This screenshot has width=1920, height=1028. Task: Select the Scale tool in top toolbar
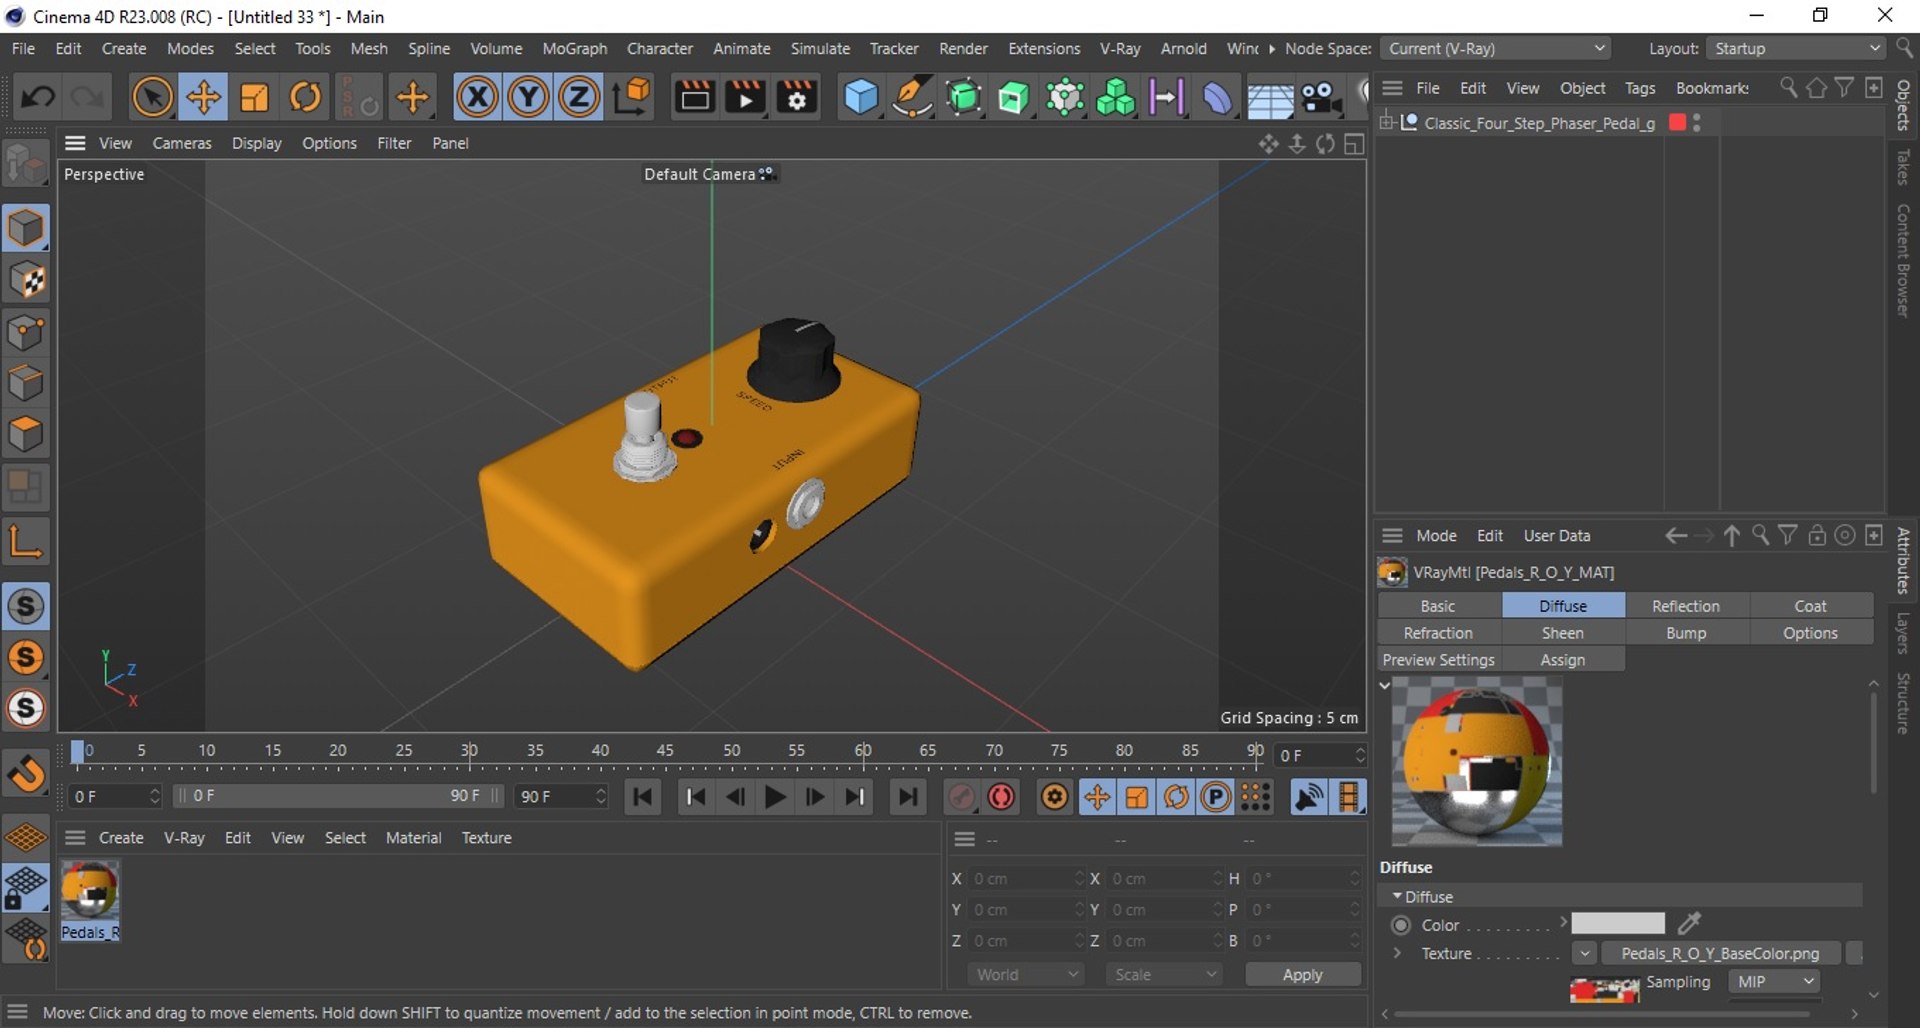coord(255,97)
